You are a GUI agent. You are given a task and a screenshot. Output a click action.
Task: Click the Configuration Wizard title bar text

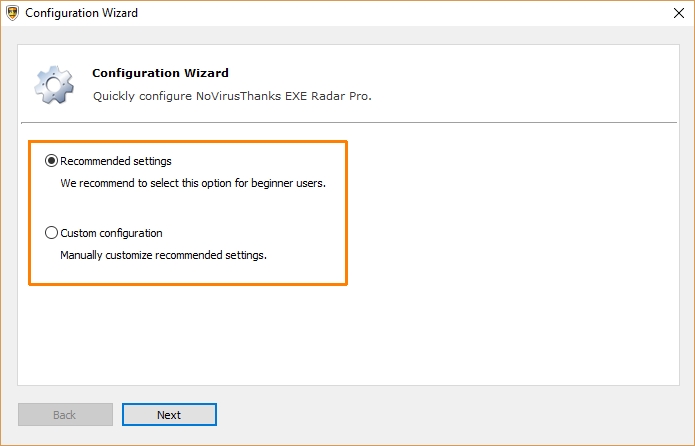(x=81, y=14)
